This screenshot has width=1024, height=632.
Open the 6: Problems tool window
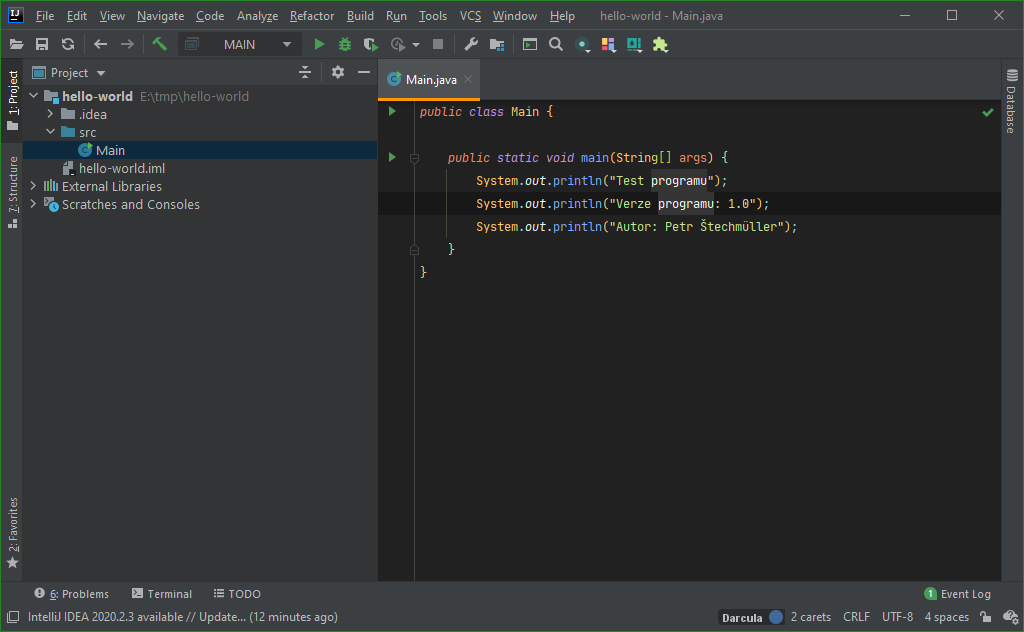[x=72, y=593]
